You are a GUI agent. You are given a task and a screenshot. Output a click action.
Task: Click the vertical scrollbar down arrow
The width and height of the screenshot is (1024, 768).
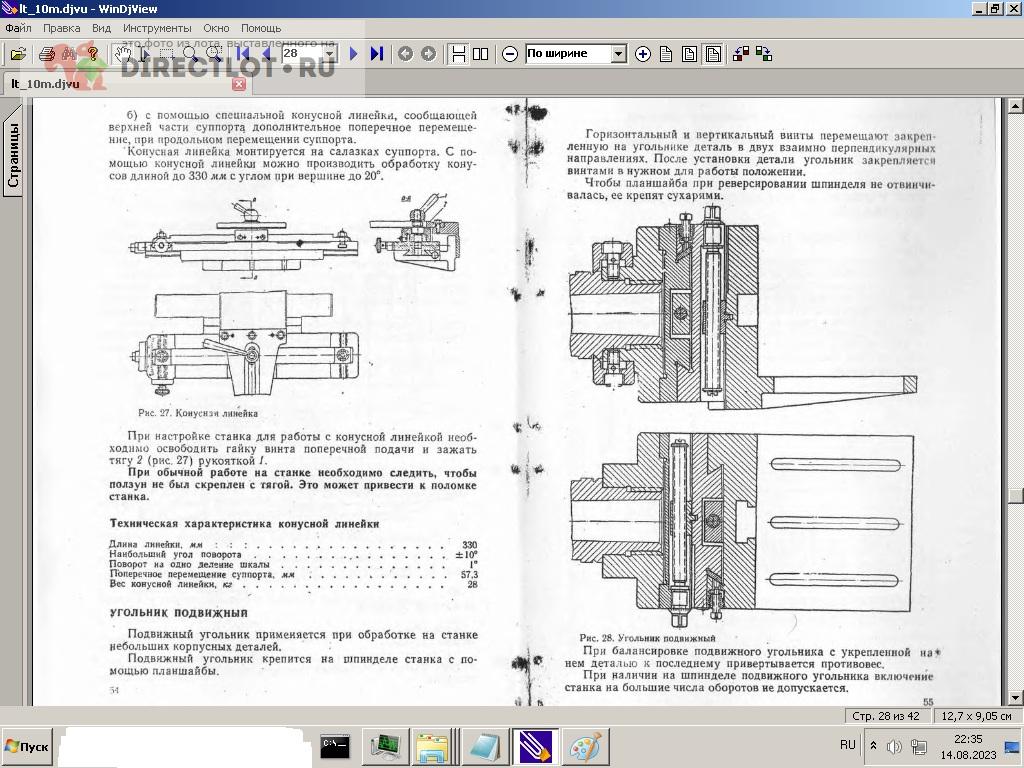pyautogui.click(x=1016, y=698)
